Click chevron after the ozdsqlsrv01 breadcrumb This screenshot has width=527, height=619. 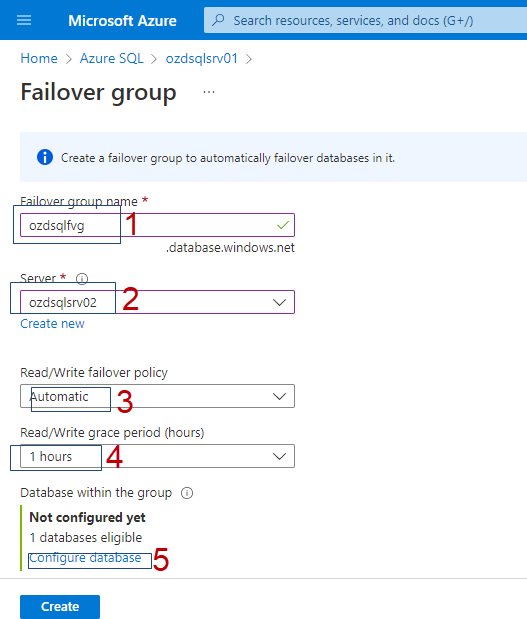(249, 59)
